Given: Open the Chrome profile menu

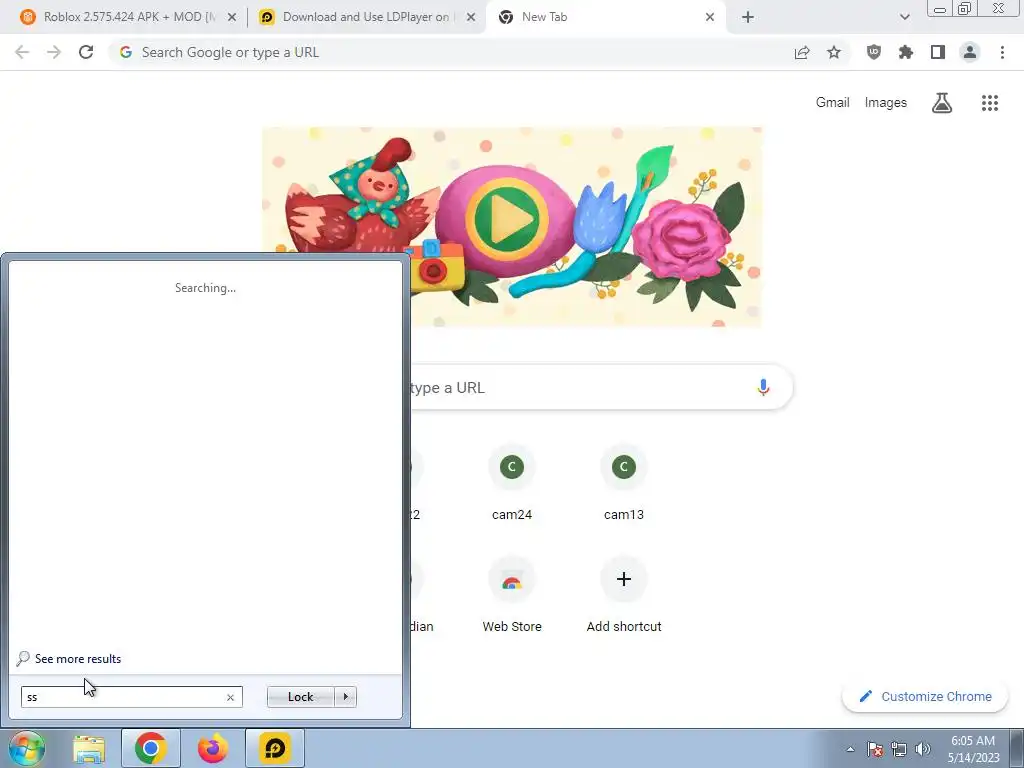Looking at the screenshot, I should coord(970,52).
